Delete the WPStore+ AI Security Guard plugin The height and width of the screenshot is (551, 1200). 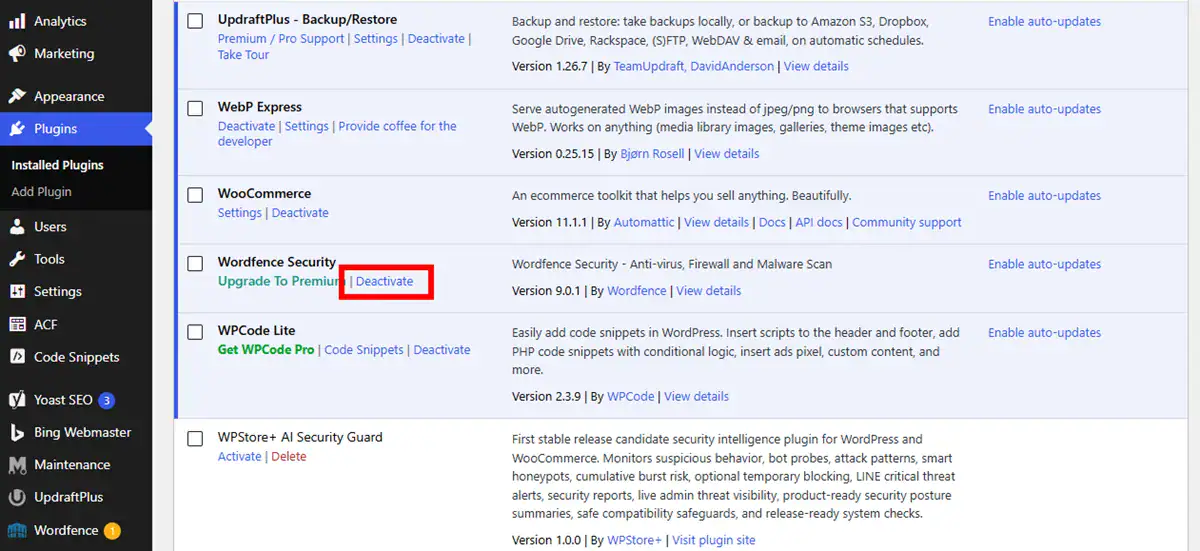(x=289, y=457)
